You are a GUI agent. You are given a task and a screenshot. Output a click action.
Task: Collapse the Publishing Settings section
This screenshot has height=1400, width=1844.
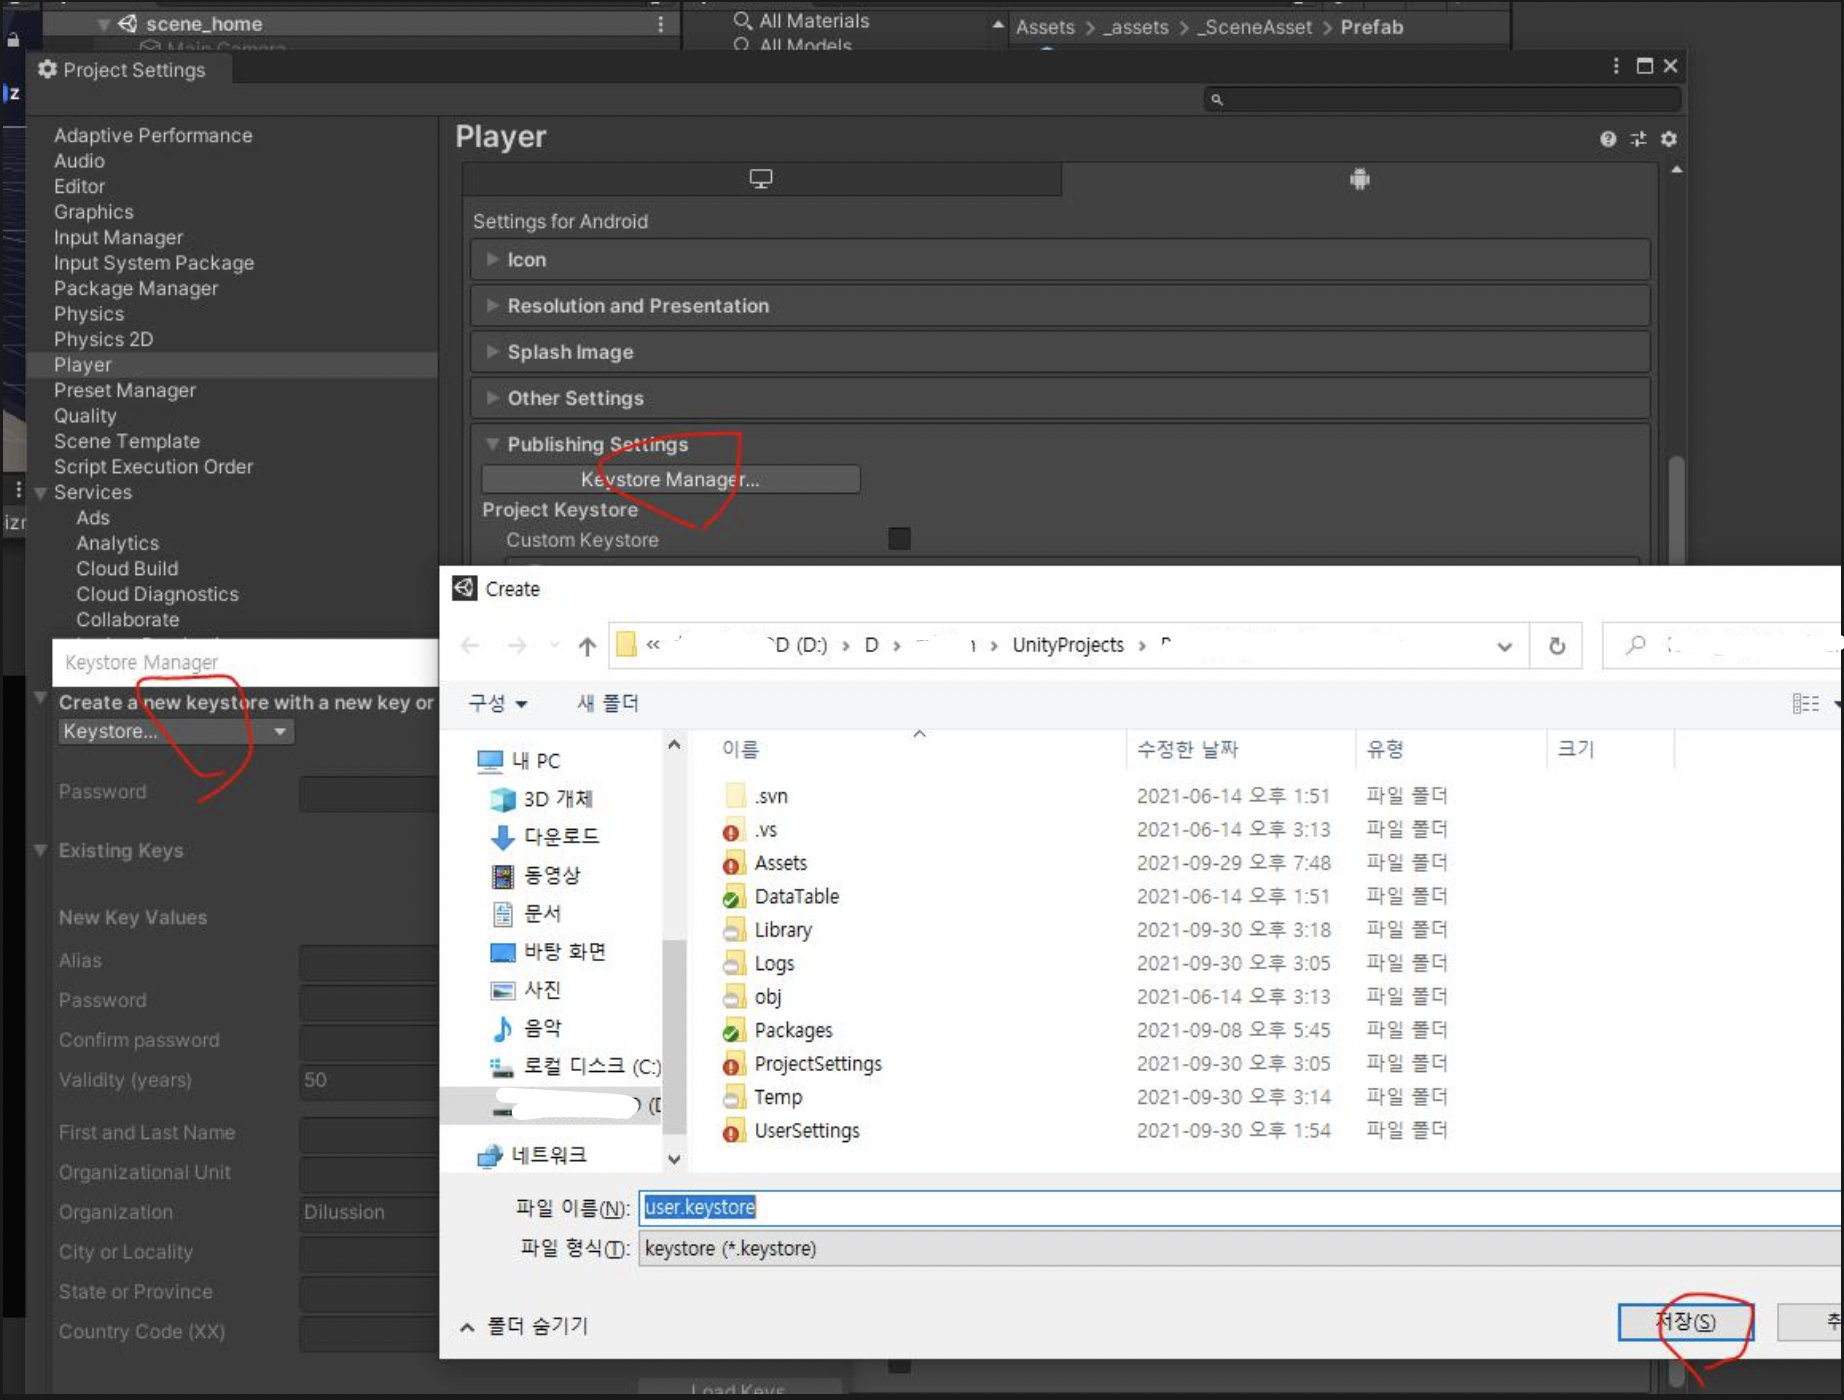[x=492, y=444]
